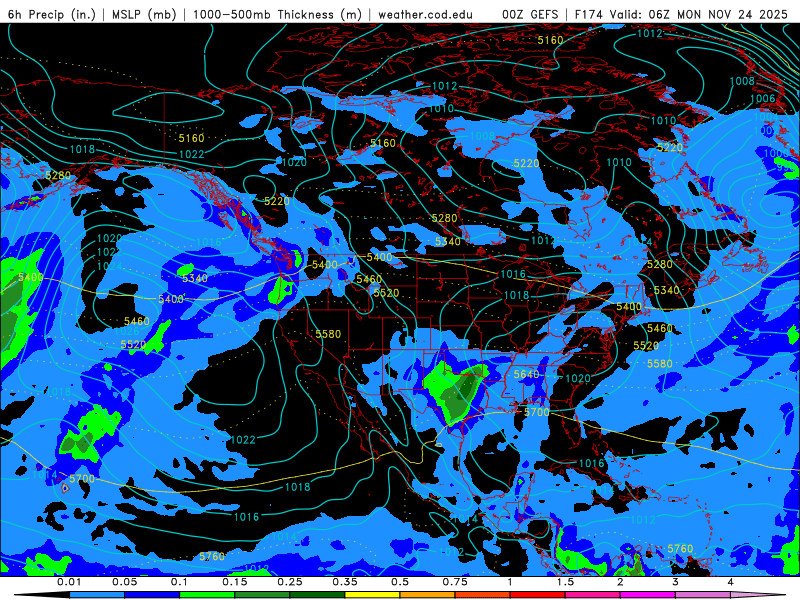This screenshot has width=800, height=600.
Task: Click the '00Z GEFS' model run text
Action: 530,14
